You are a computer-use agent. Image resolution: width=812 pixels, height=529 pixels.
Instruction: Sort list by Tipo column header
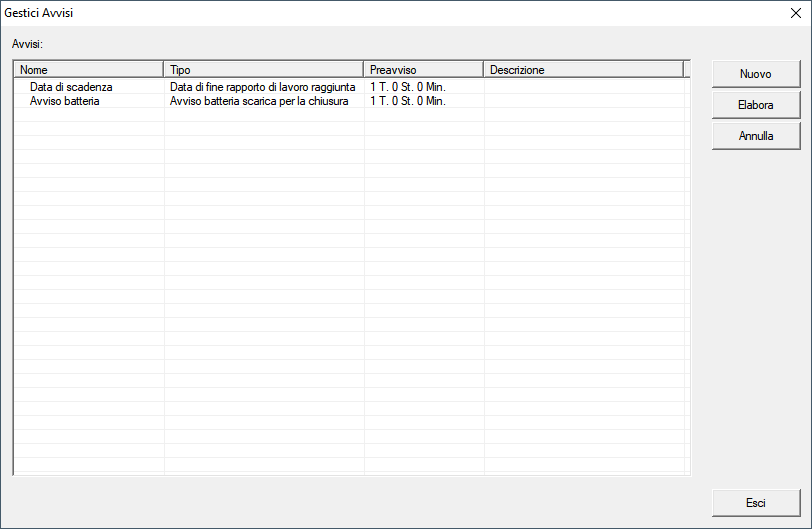(263, 70)
